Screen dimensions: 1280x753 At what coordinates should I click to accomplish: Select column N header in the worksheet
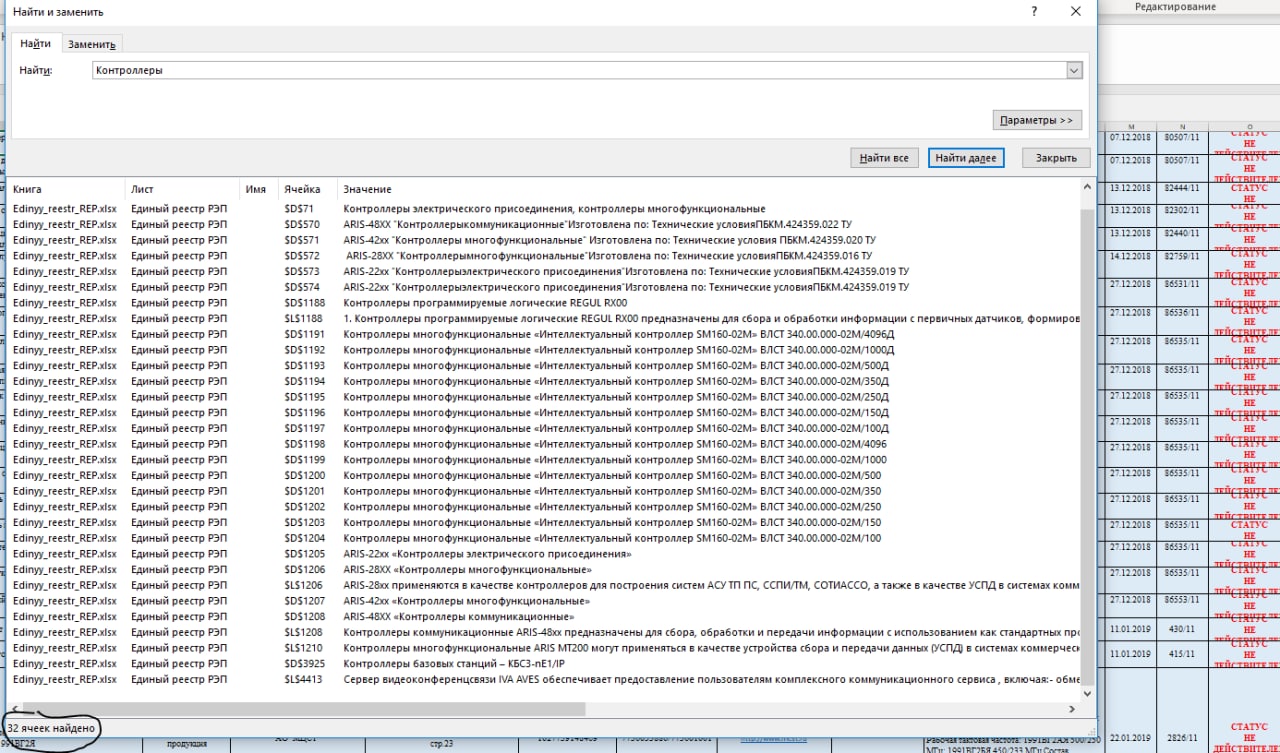(1181, 126)
